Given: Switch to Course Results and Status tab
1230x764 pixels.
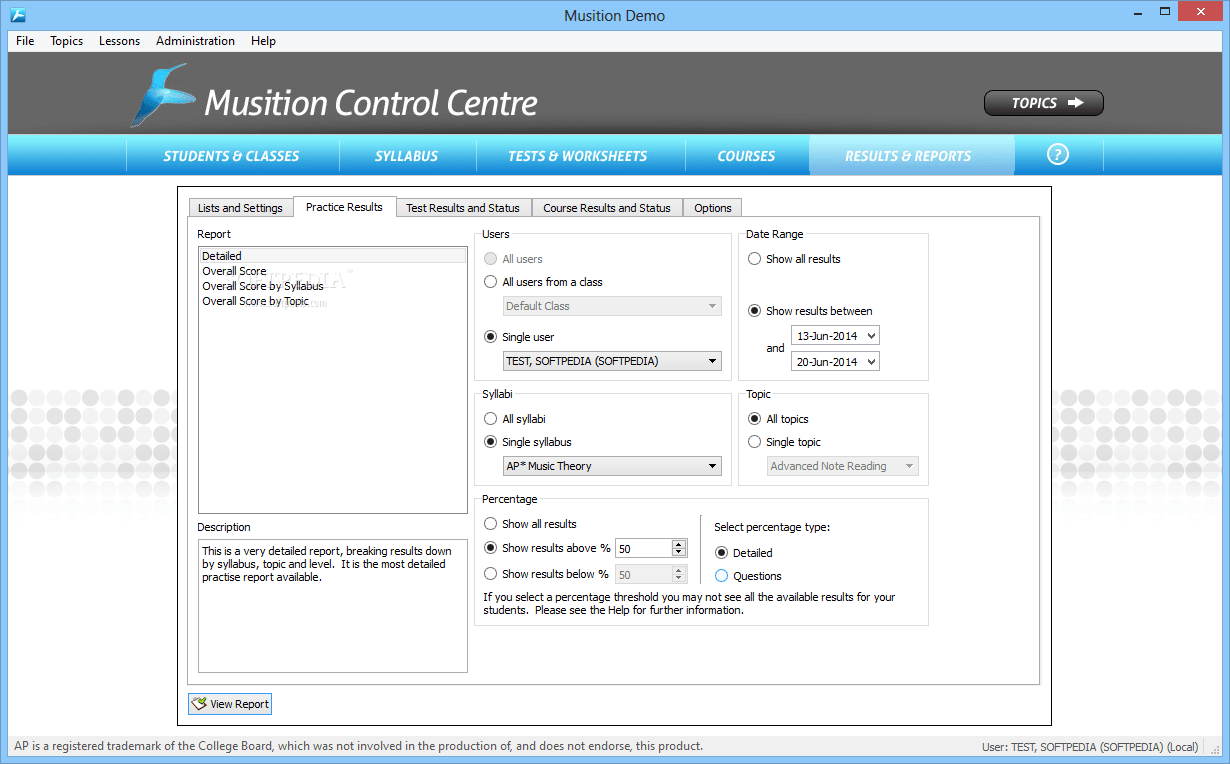Looking at the screenshot, I should 607,208.
